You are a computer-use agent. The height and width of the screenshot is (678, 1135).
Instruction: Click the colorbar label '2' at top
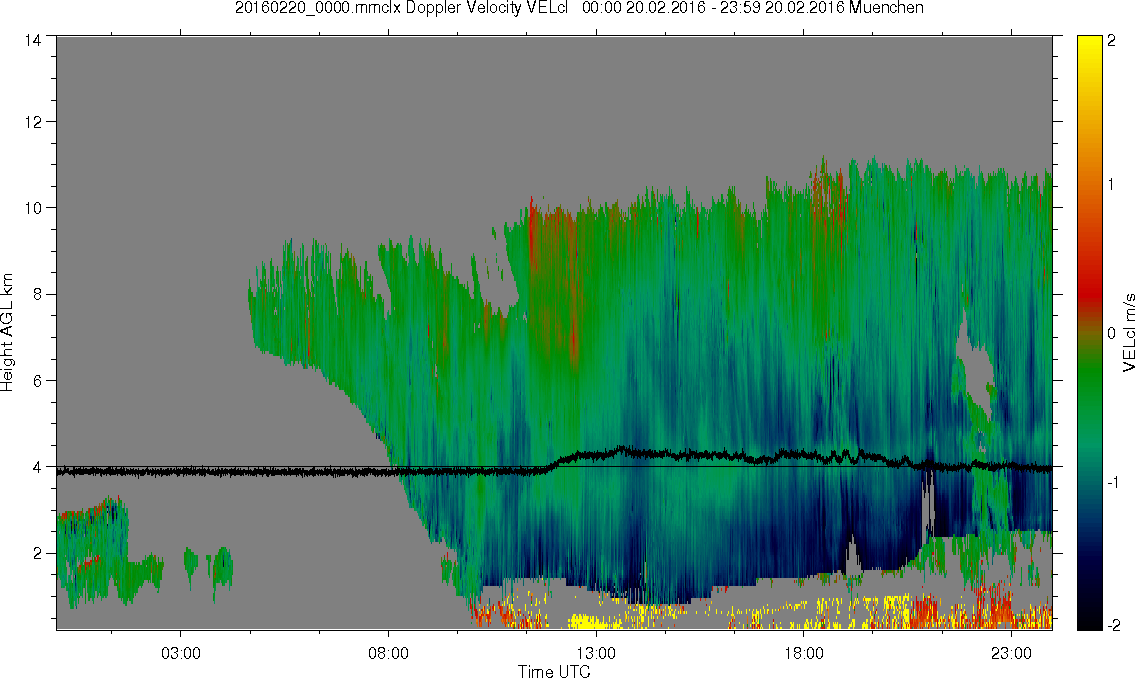coord(1111,41)
